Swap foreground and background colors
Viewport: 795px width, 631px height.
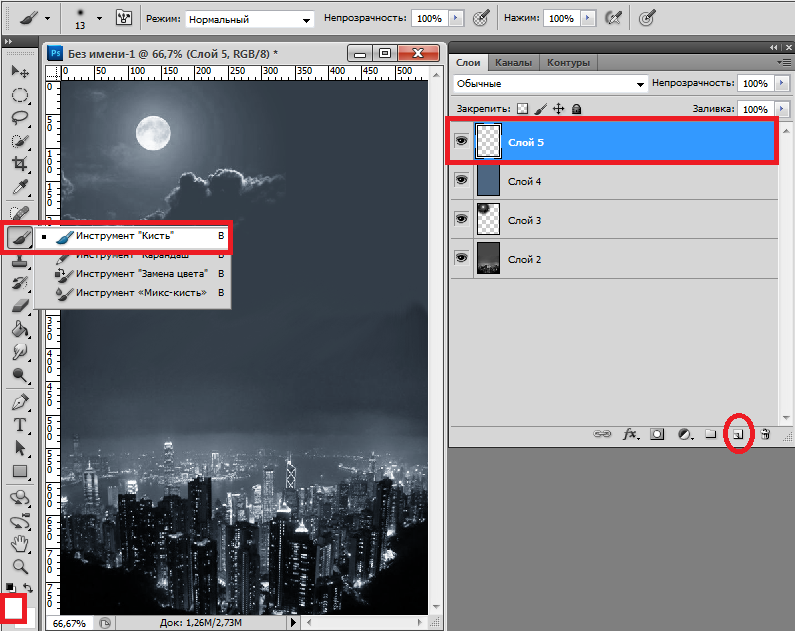(28, 588)
